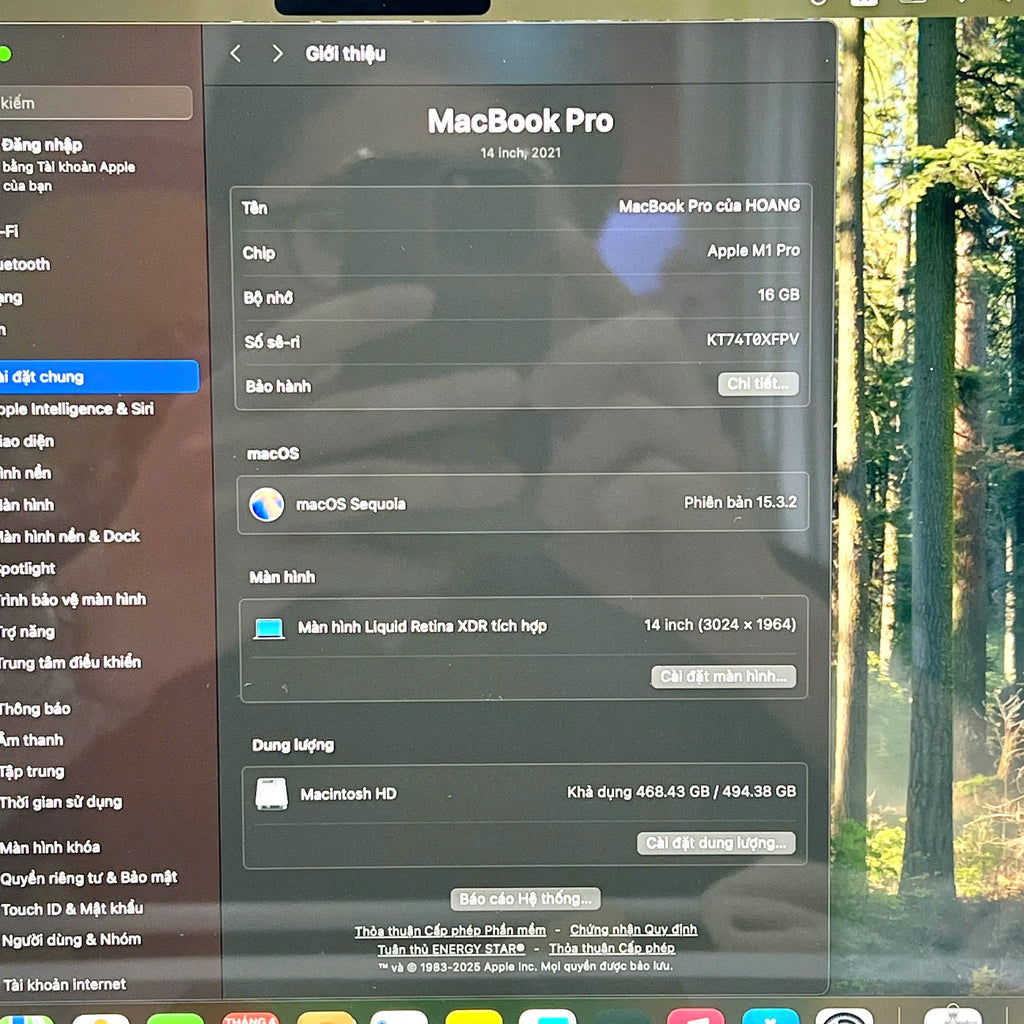Click the 14 inch (3024 × 1964) resolution text
1024x1024 pixels.
pyautogui.click(x=720, y=625)
